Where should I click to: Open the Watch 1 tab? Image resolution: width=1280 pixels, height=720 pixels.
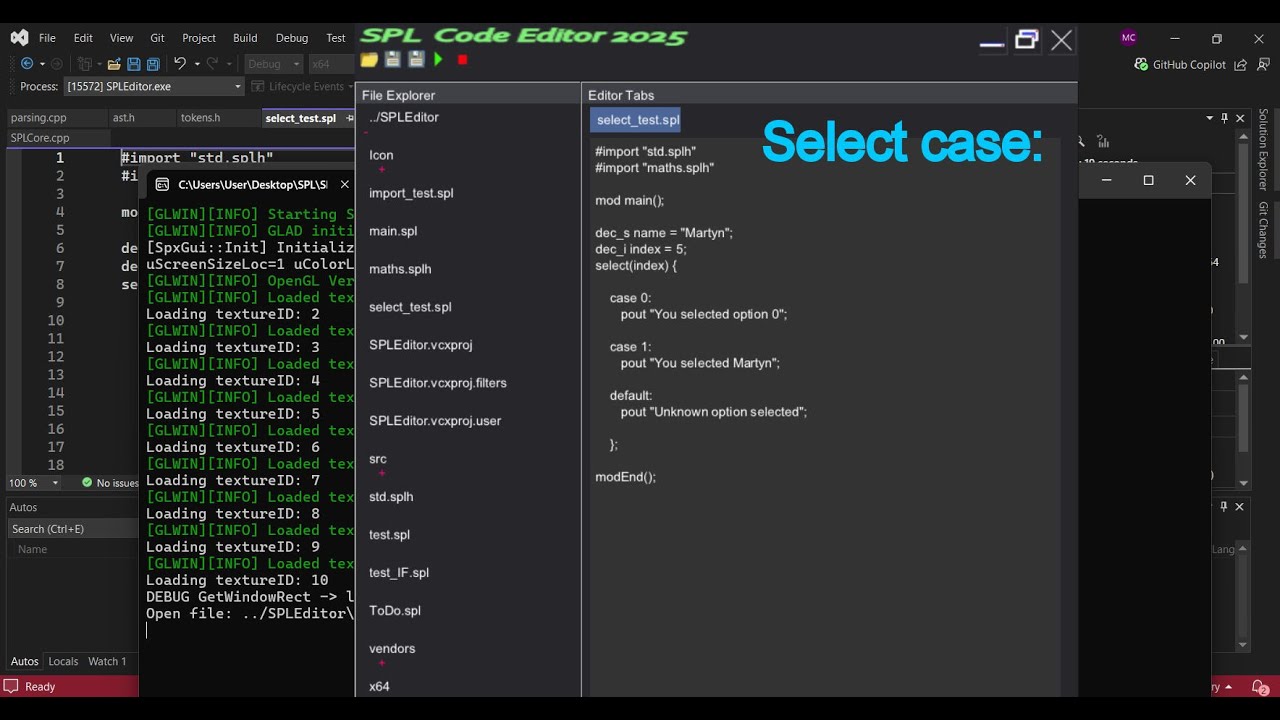click(107, 661)
